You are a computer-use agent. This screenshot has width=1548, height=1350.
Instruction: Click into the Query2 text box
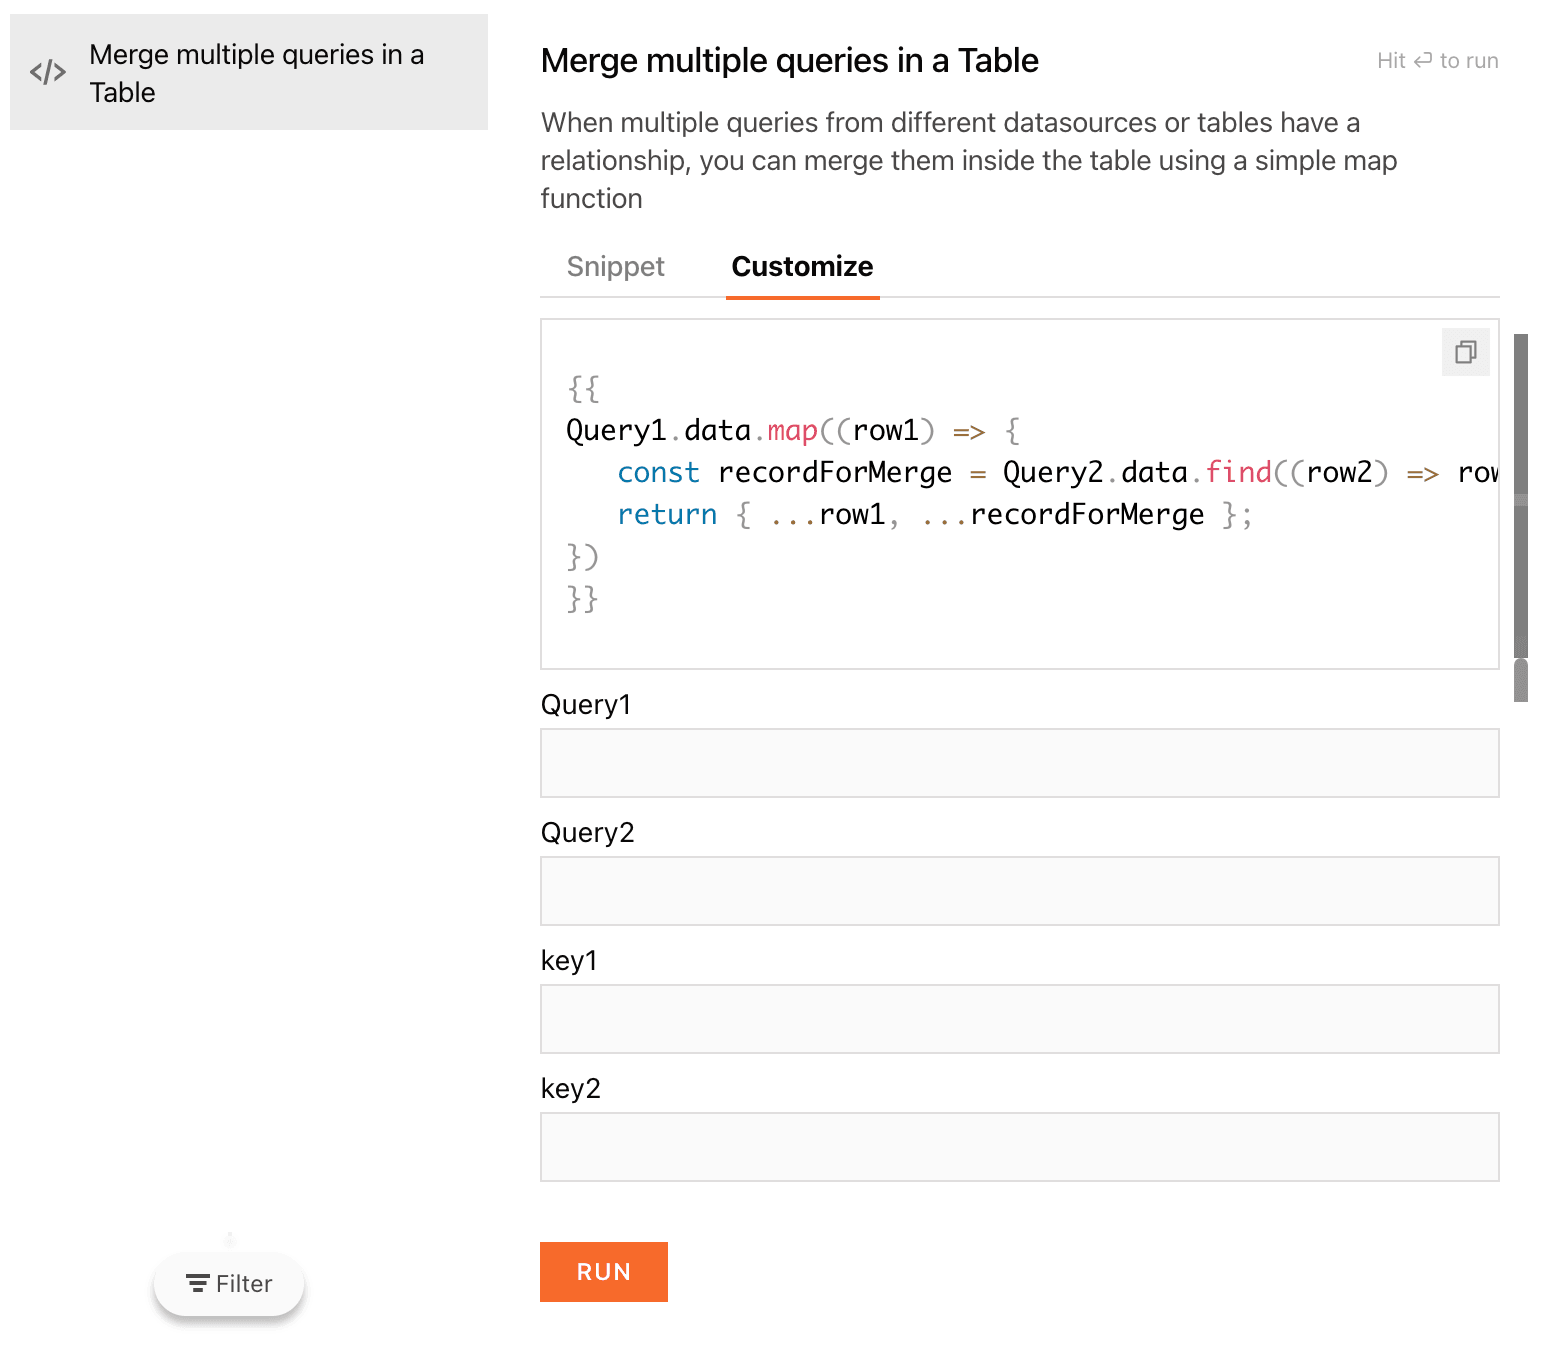1019,891
